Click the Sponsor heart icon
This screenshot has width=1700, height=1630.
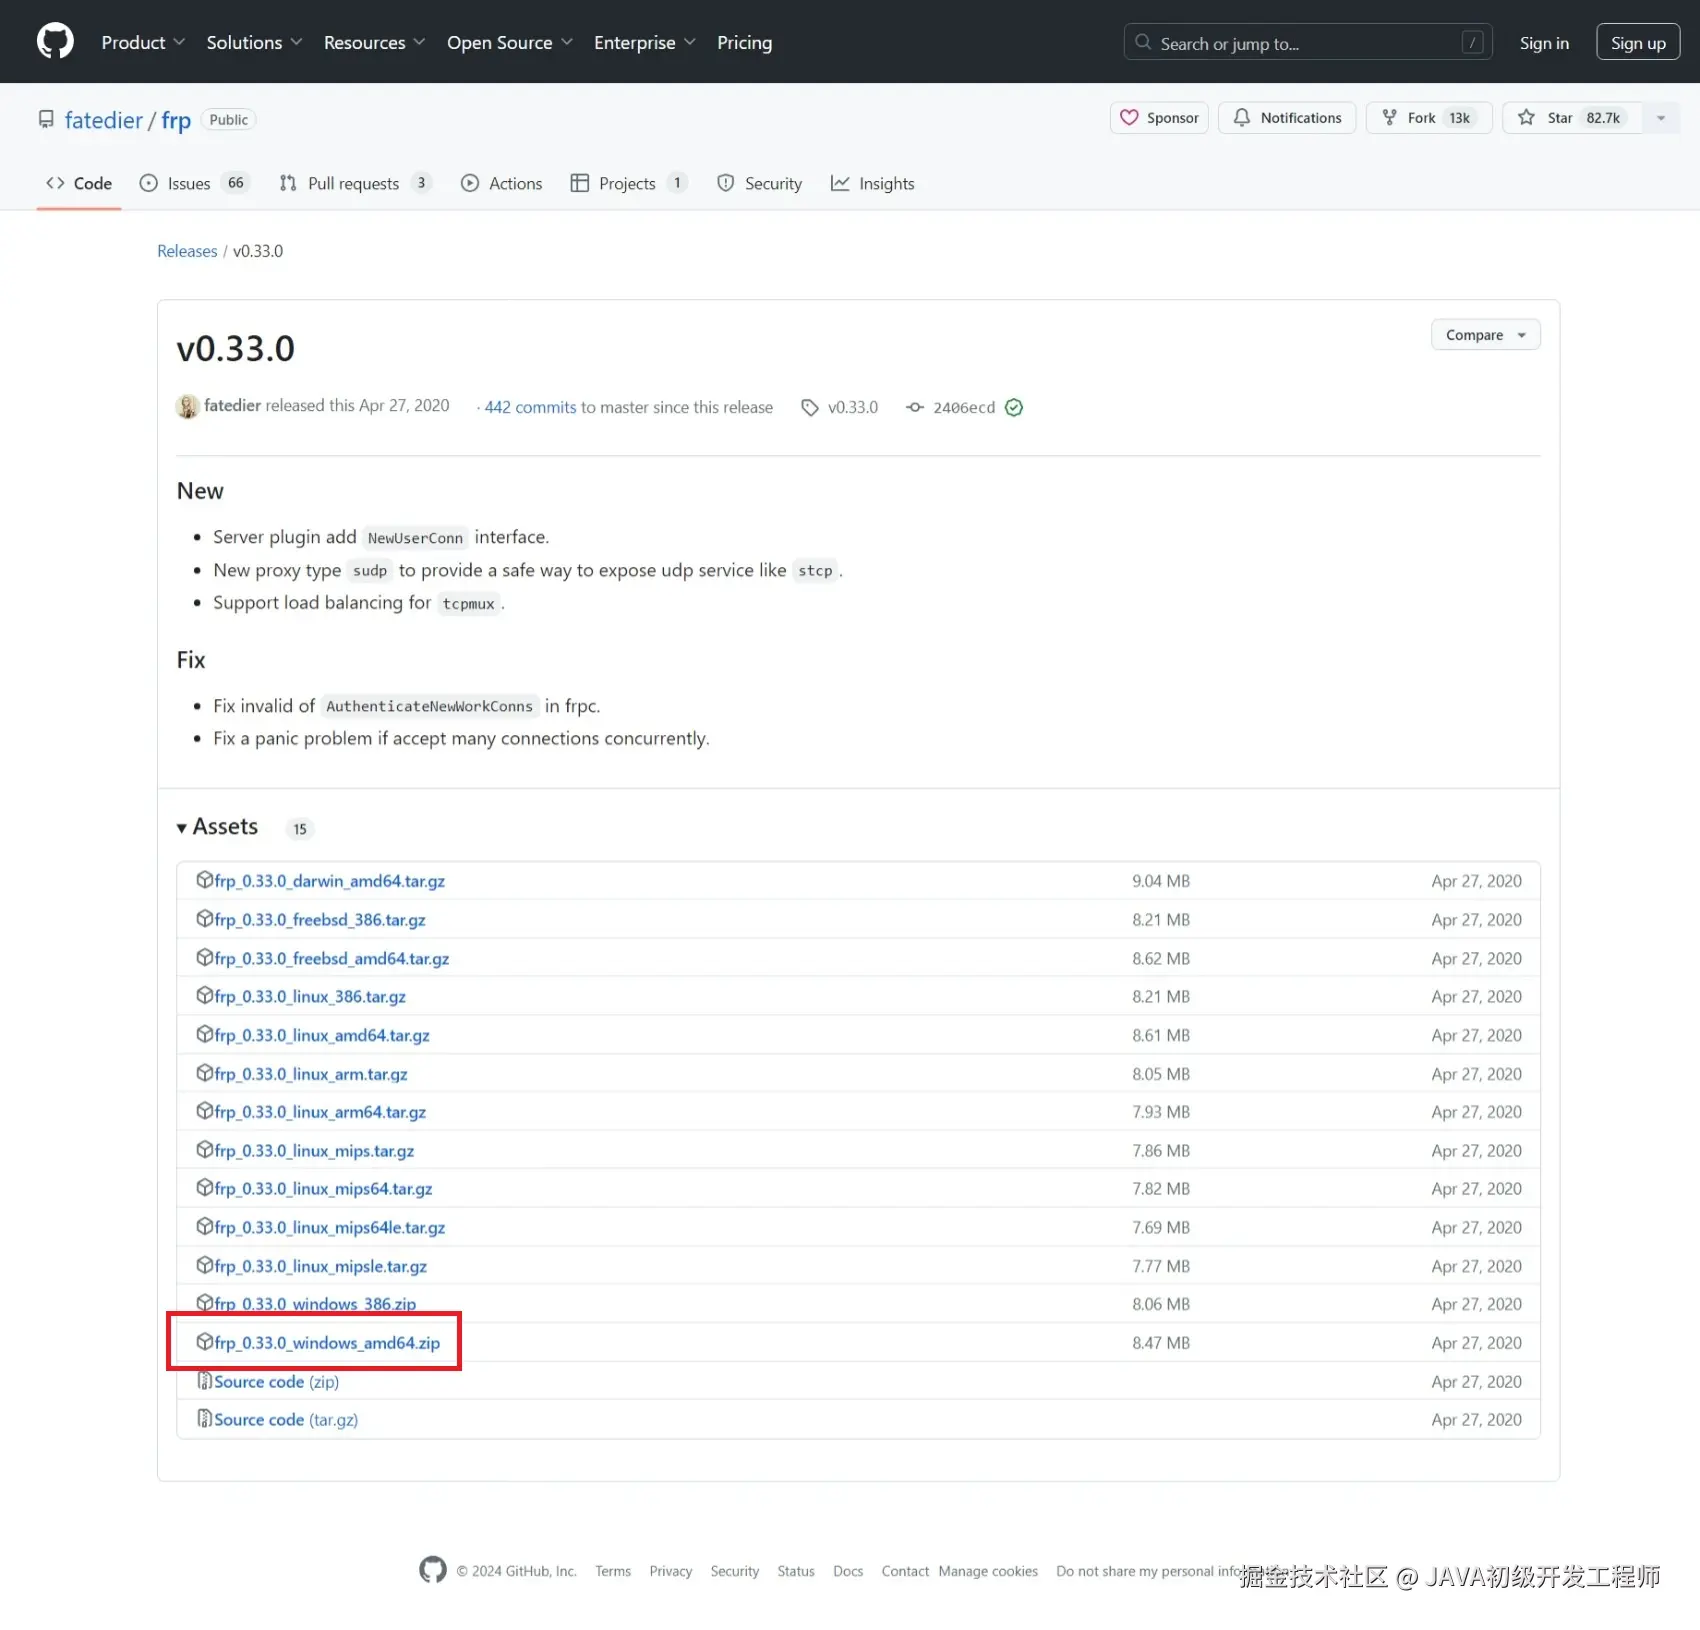pyautogui.click(x=1129, y=117)
